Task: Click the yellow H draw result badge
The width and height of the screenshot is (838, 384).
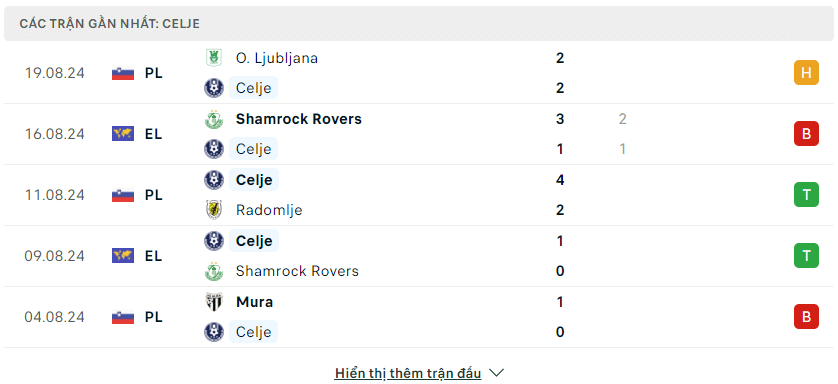Action: tap(806, 73)
